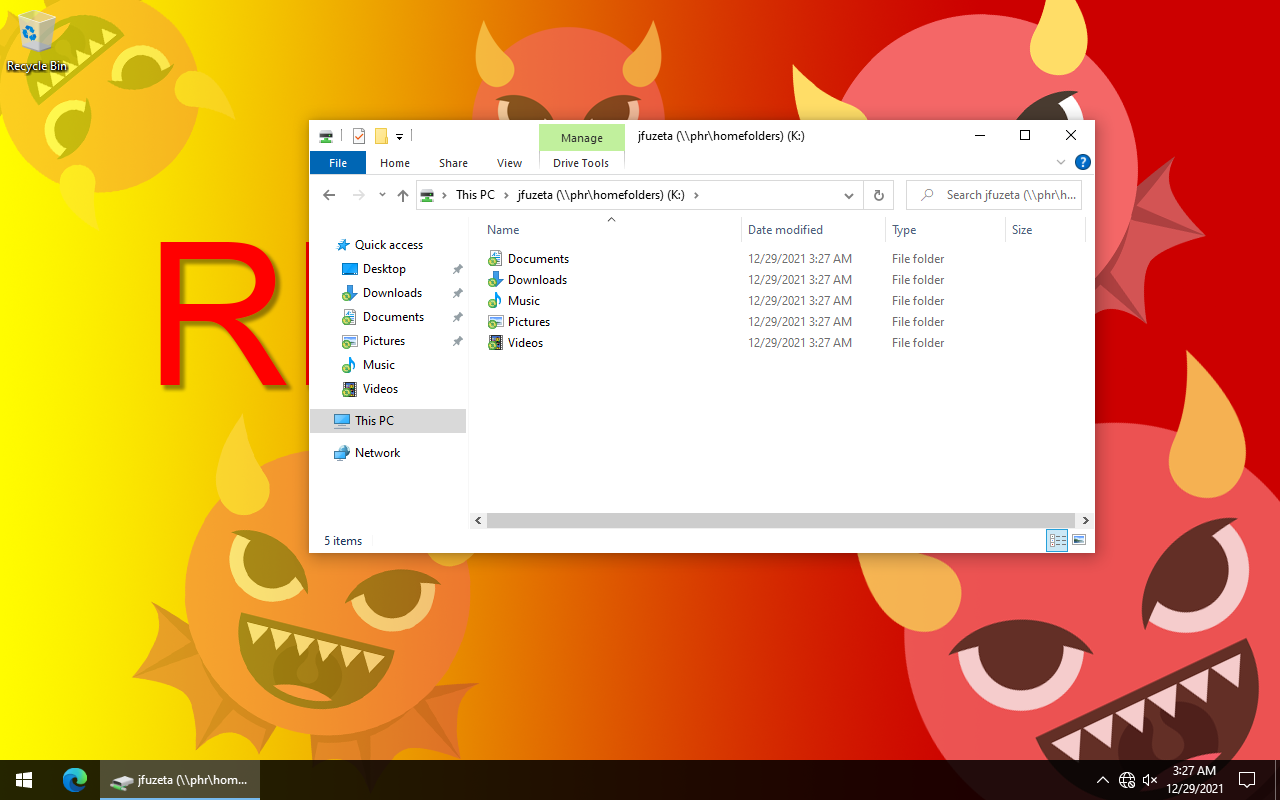Go up one level with the Up arrow
Image resolution: width=1280 pixels, height=800 pixels.
click(403, 195)
